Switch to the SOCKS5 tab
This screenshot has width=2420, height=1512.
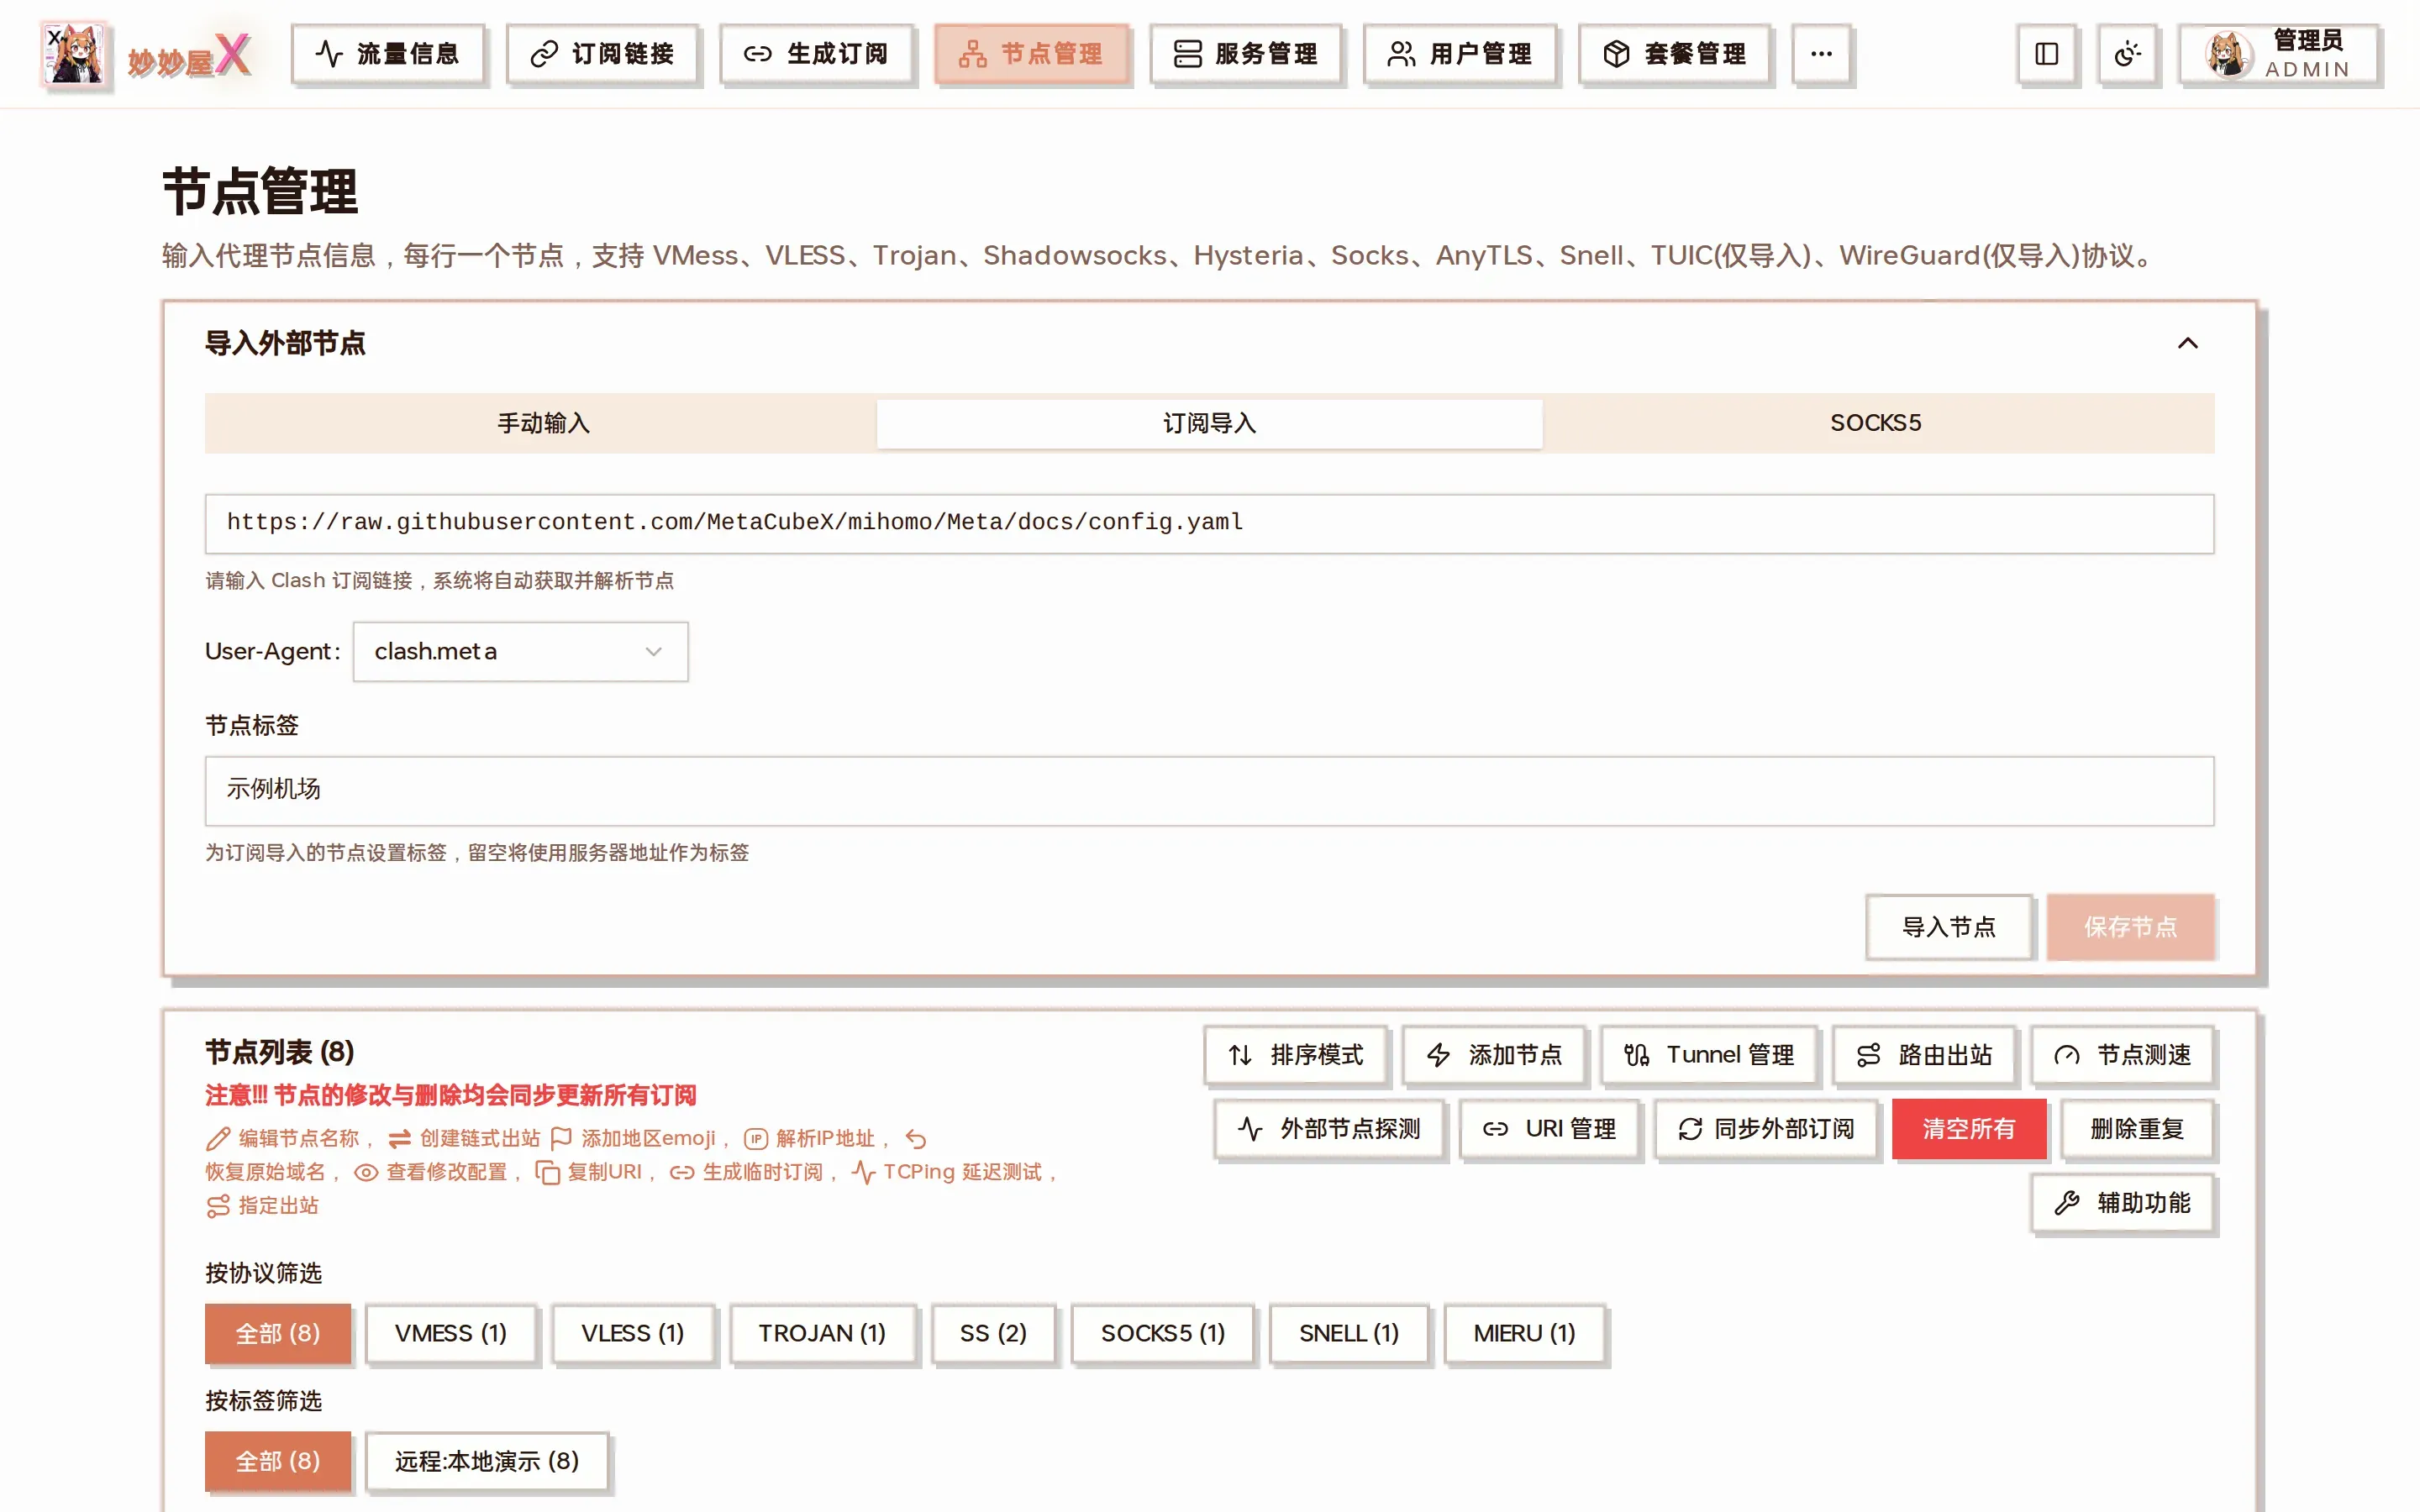tap(1875, 423)
